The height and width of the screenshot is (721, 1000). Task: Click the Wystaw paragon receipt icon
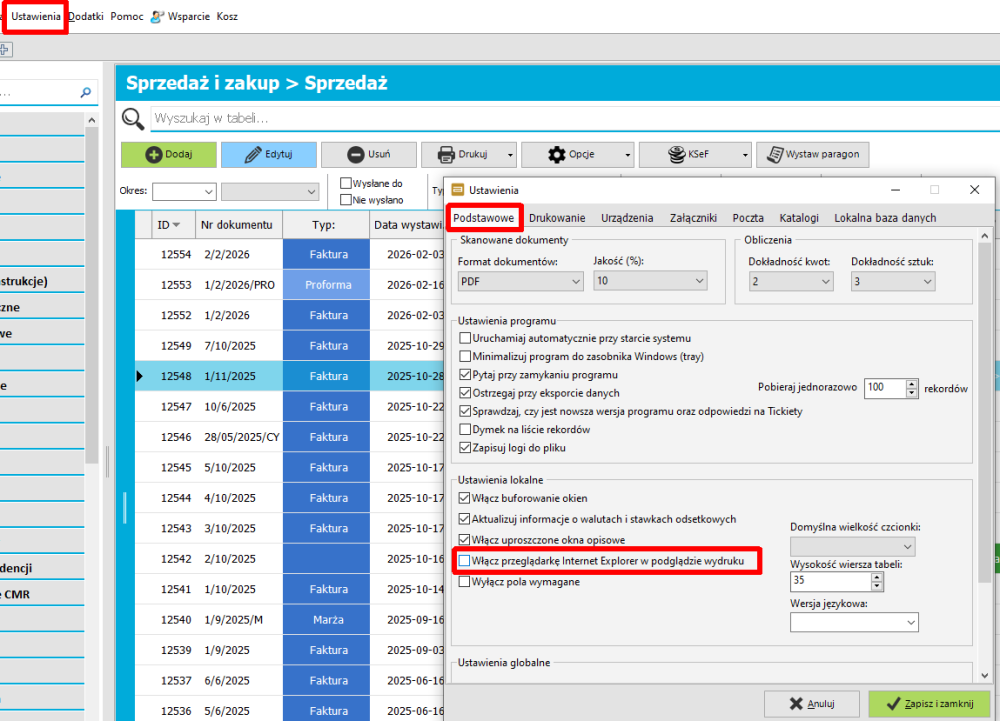click(774, 155)
